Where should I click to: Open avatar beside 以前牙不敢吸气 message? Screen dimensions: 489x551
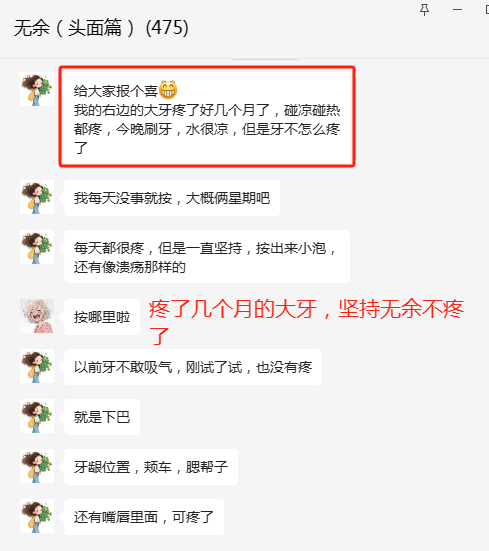click(x=37, y=366)
